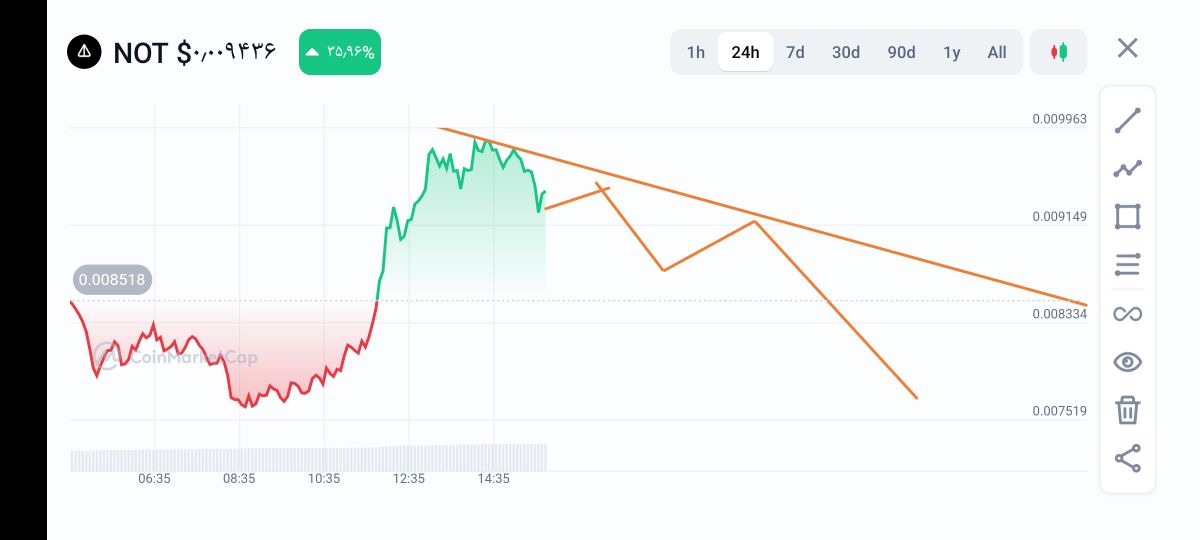The height and width of the screenshot is (540, 1200).
Task: Select the 24h timeframe tab
Action: point(745,52)
